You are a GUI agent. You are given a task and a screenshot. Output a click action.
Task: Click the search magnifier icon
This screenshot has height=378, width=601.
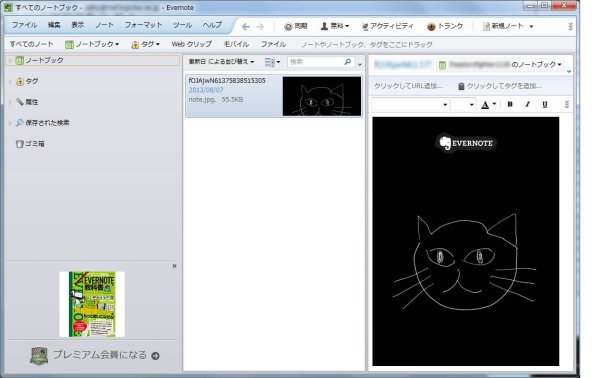tap(348, 61)
